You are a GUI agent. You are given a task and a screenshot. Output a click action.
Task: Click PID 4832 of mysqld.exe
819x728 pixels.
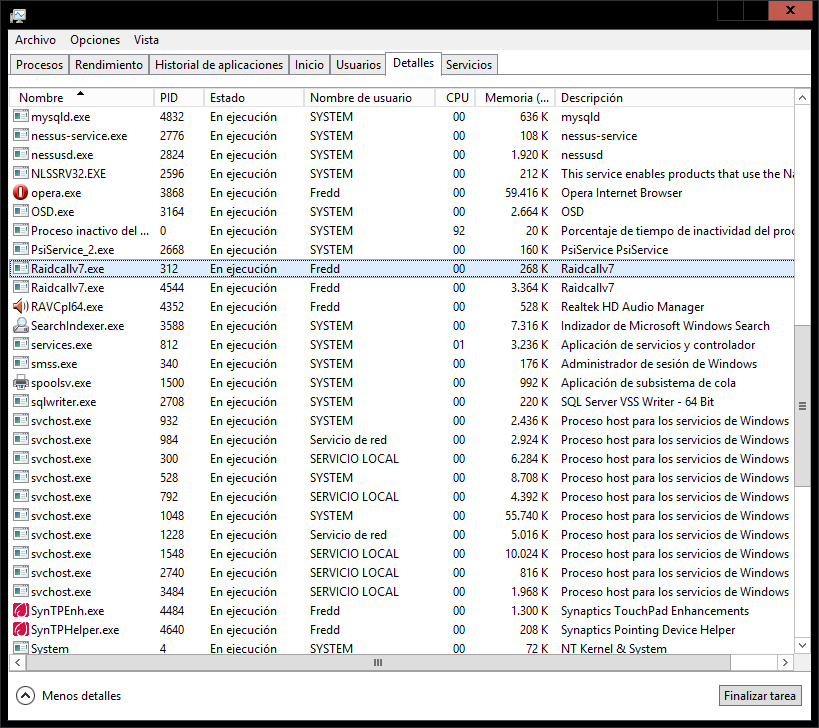[172, 116]
